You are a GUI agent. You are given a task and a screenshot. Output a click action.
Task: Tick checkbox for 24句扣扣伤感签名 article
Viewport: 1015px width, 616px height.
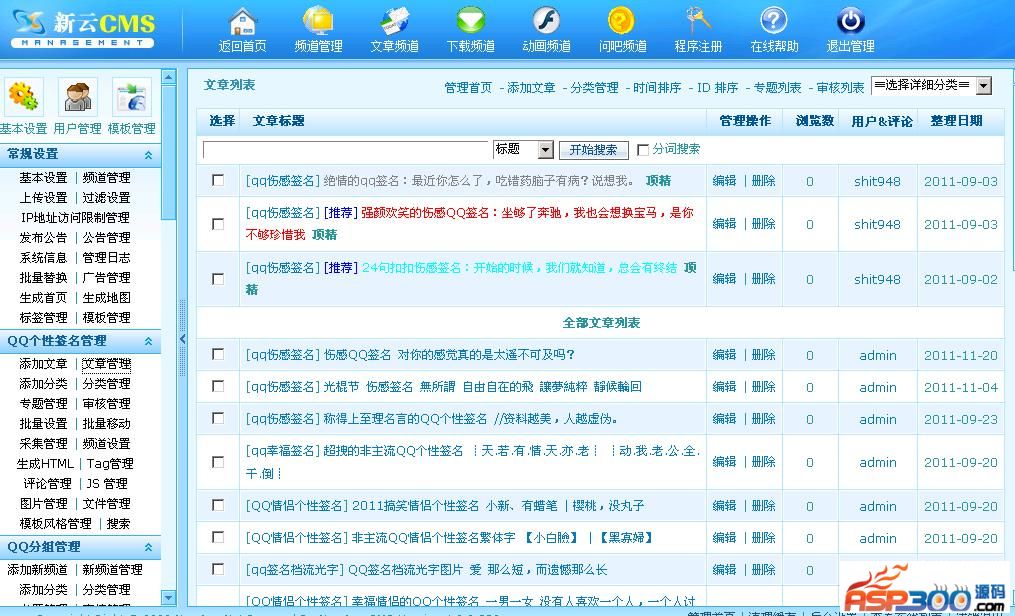pyautogui.click(x=218, y=279)
